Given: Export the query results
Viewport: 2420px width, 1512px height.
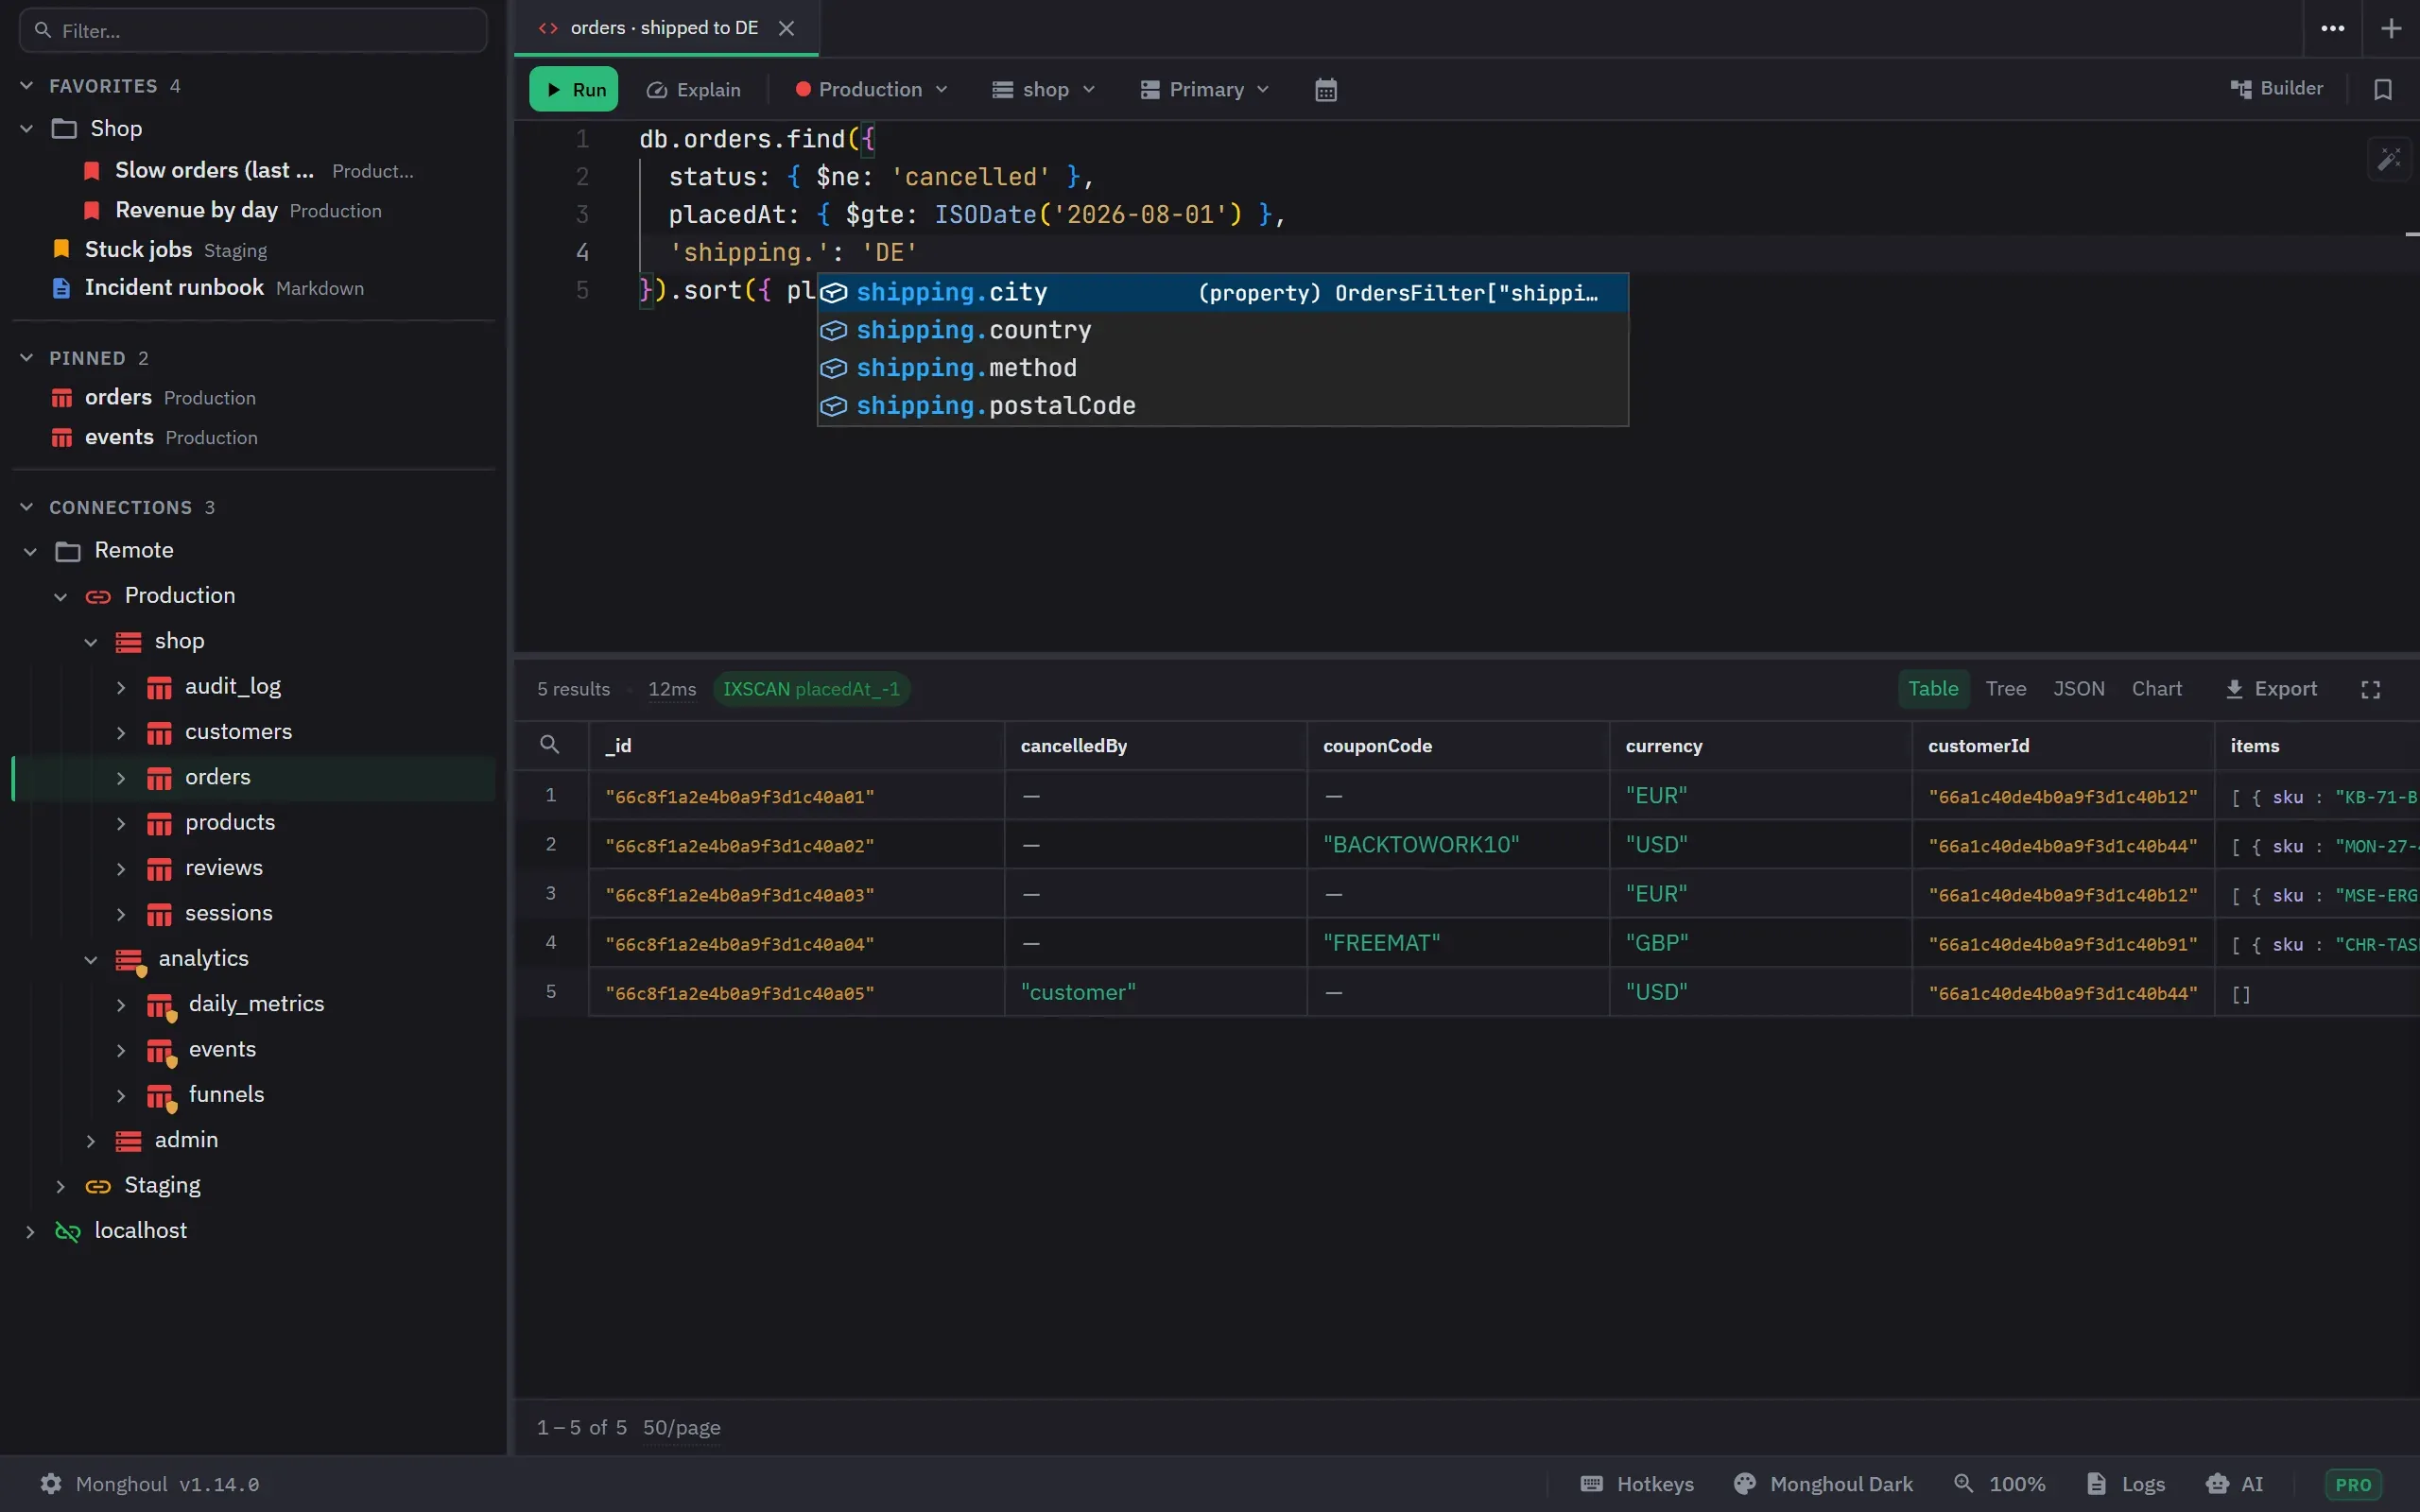Looking at the screenshot, I should coord(2271,689).
